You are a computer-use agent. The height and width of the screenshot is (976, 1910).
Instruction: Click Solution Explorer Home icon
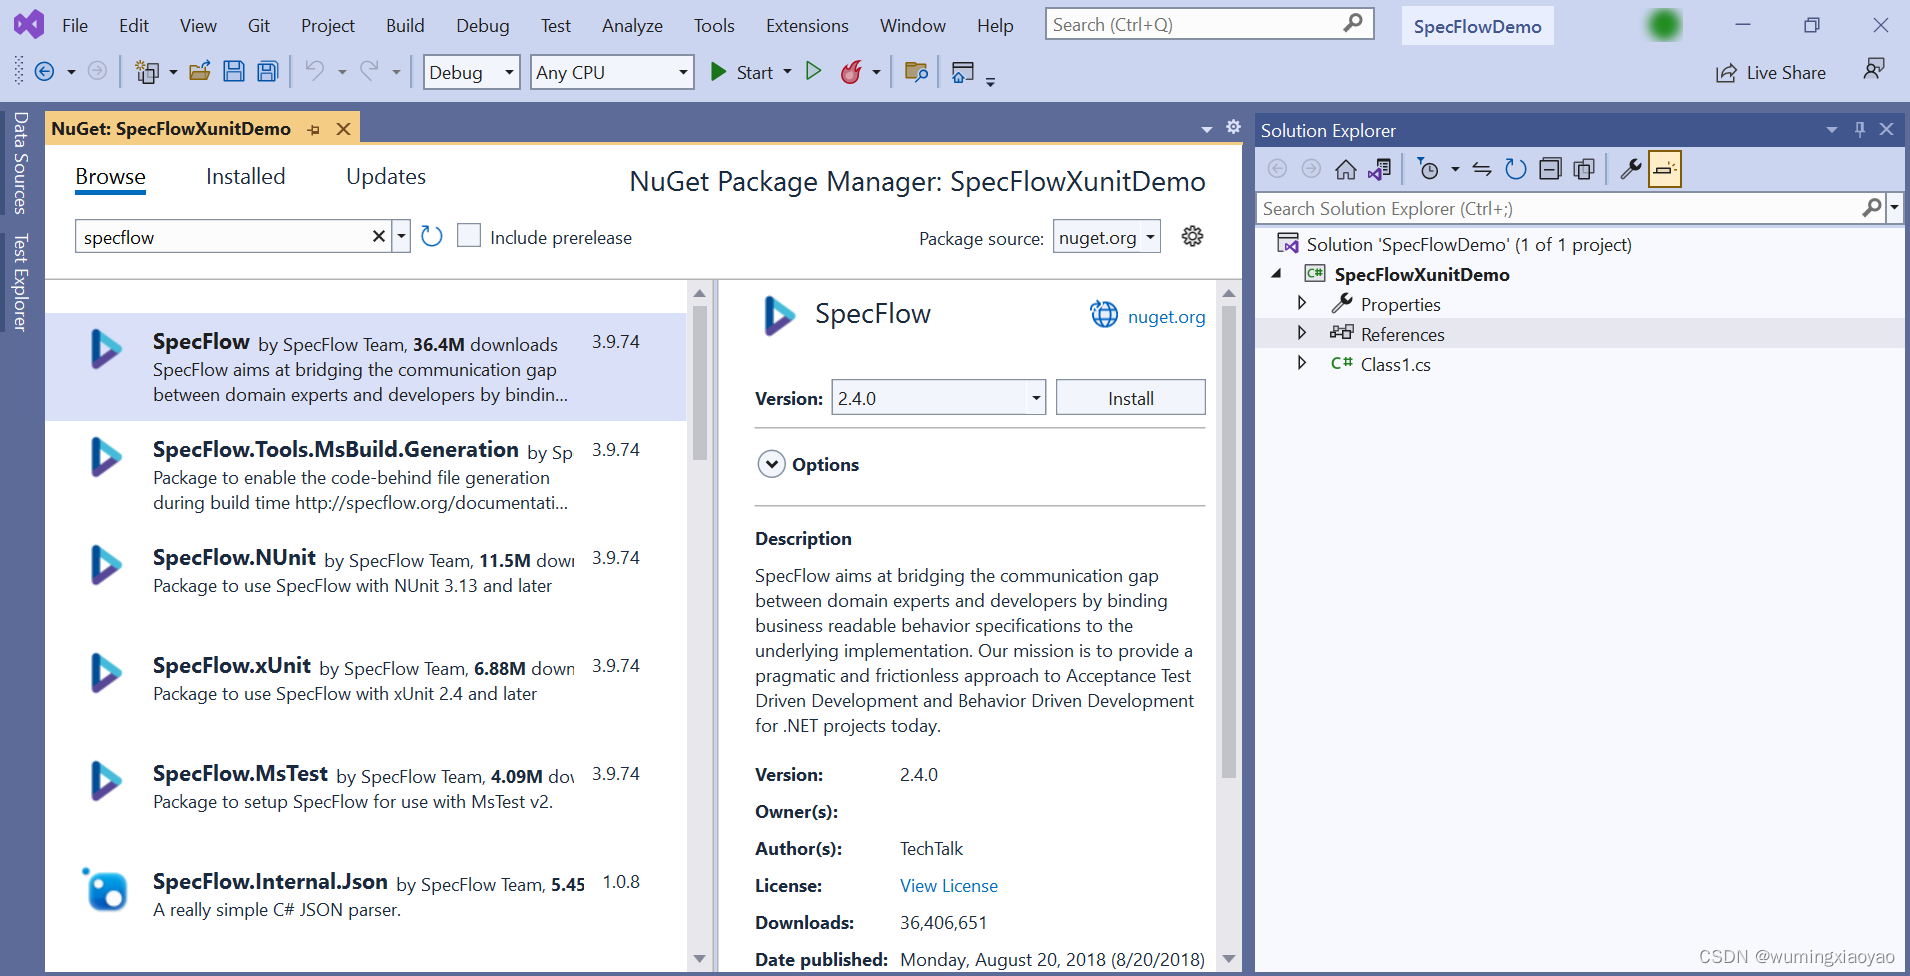[1346, 170]
